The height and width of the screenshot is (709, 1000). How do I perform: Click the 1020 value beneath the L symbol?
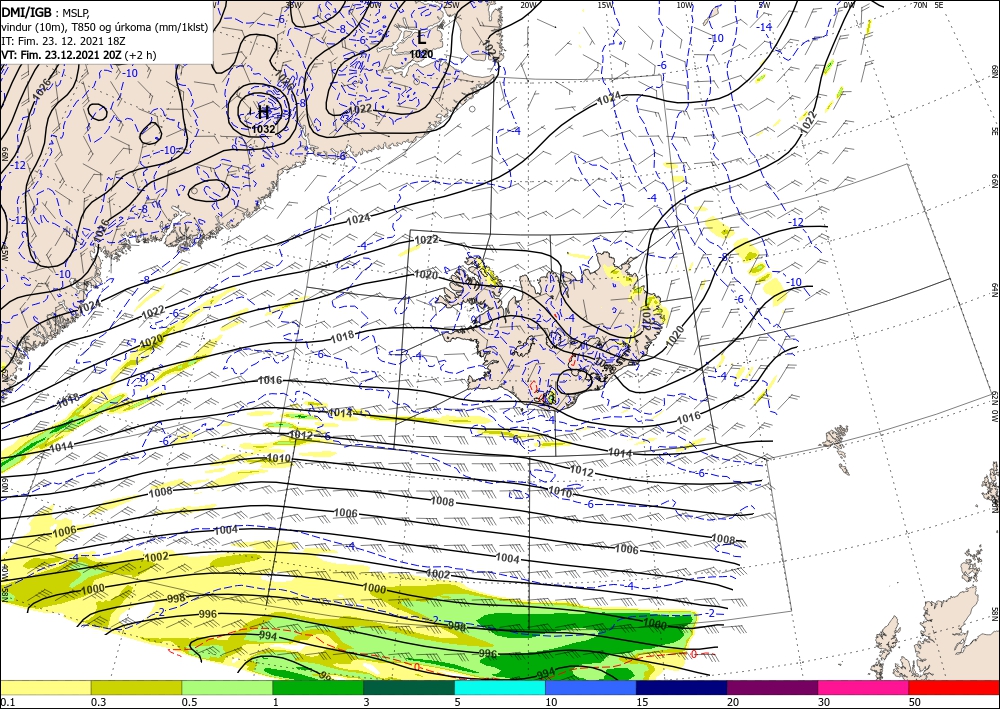pyautogui.click(x=422, y=54)
